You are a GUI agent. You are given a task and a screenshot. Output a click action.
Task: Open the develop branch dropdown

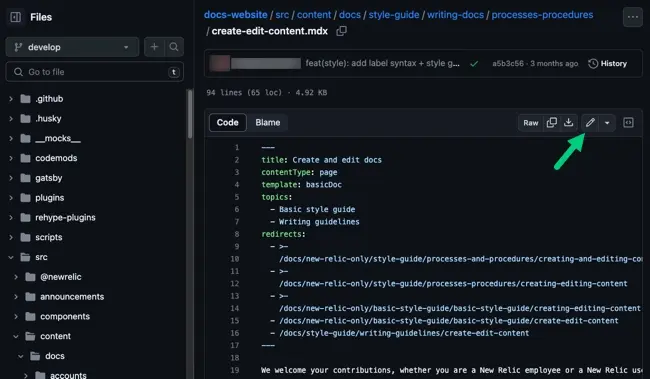pos(72,47)
